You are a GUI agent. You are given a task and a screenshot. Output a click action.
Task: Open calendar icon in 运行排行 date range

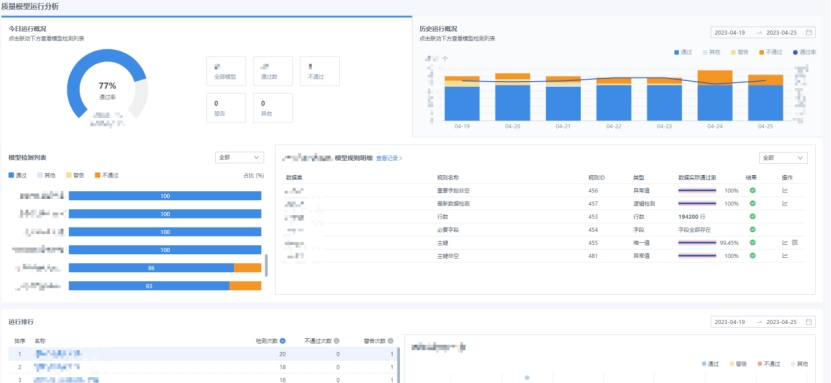click(x=809, y=322)
